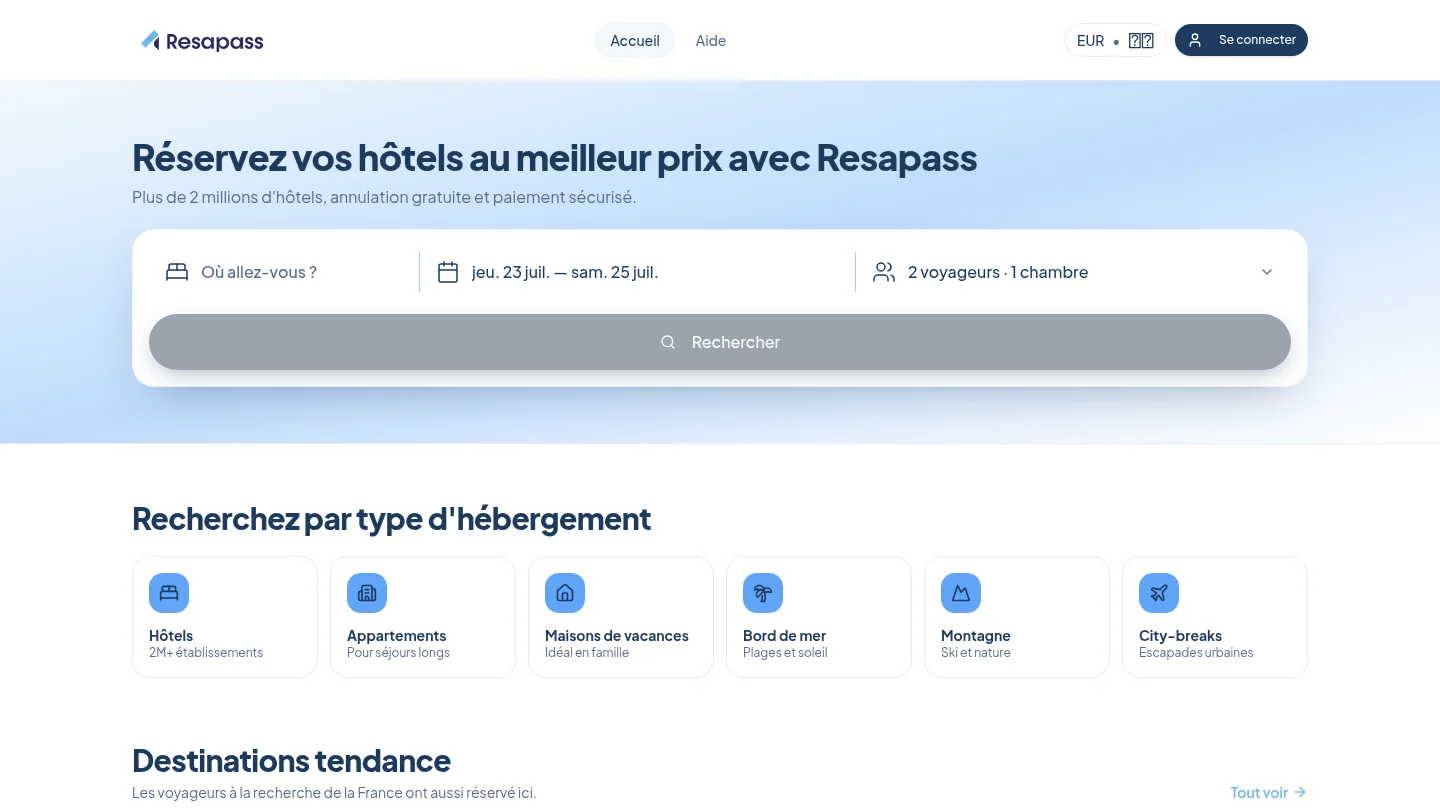Click the Appartements building icon
Image resolution: width=1440 pixels, height=810 pixels.
pyautogui.click(x=367, y=593)
